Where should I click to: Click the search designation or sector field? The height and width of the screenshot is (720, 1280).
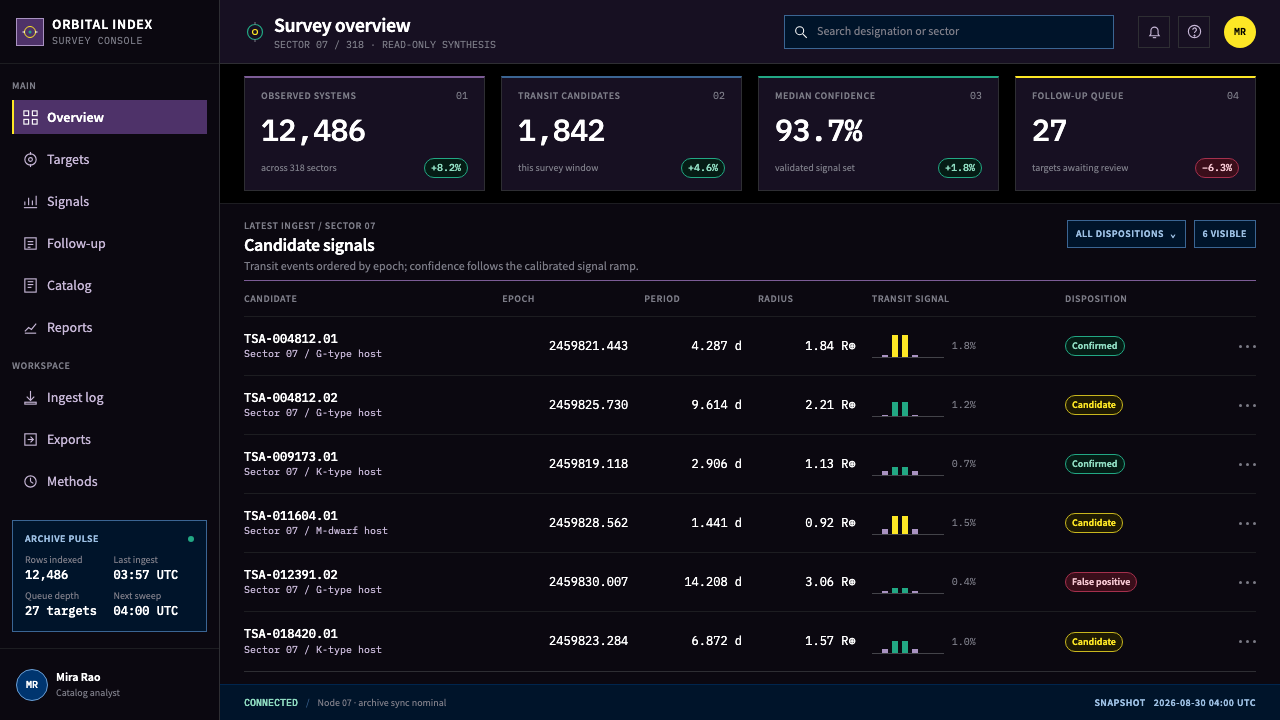coord(949,32)
